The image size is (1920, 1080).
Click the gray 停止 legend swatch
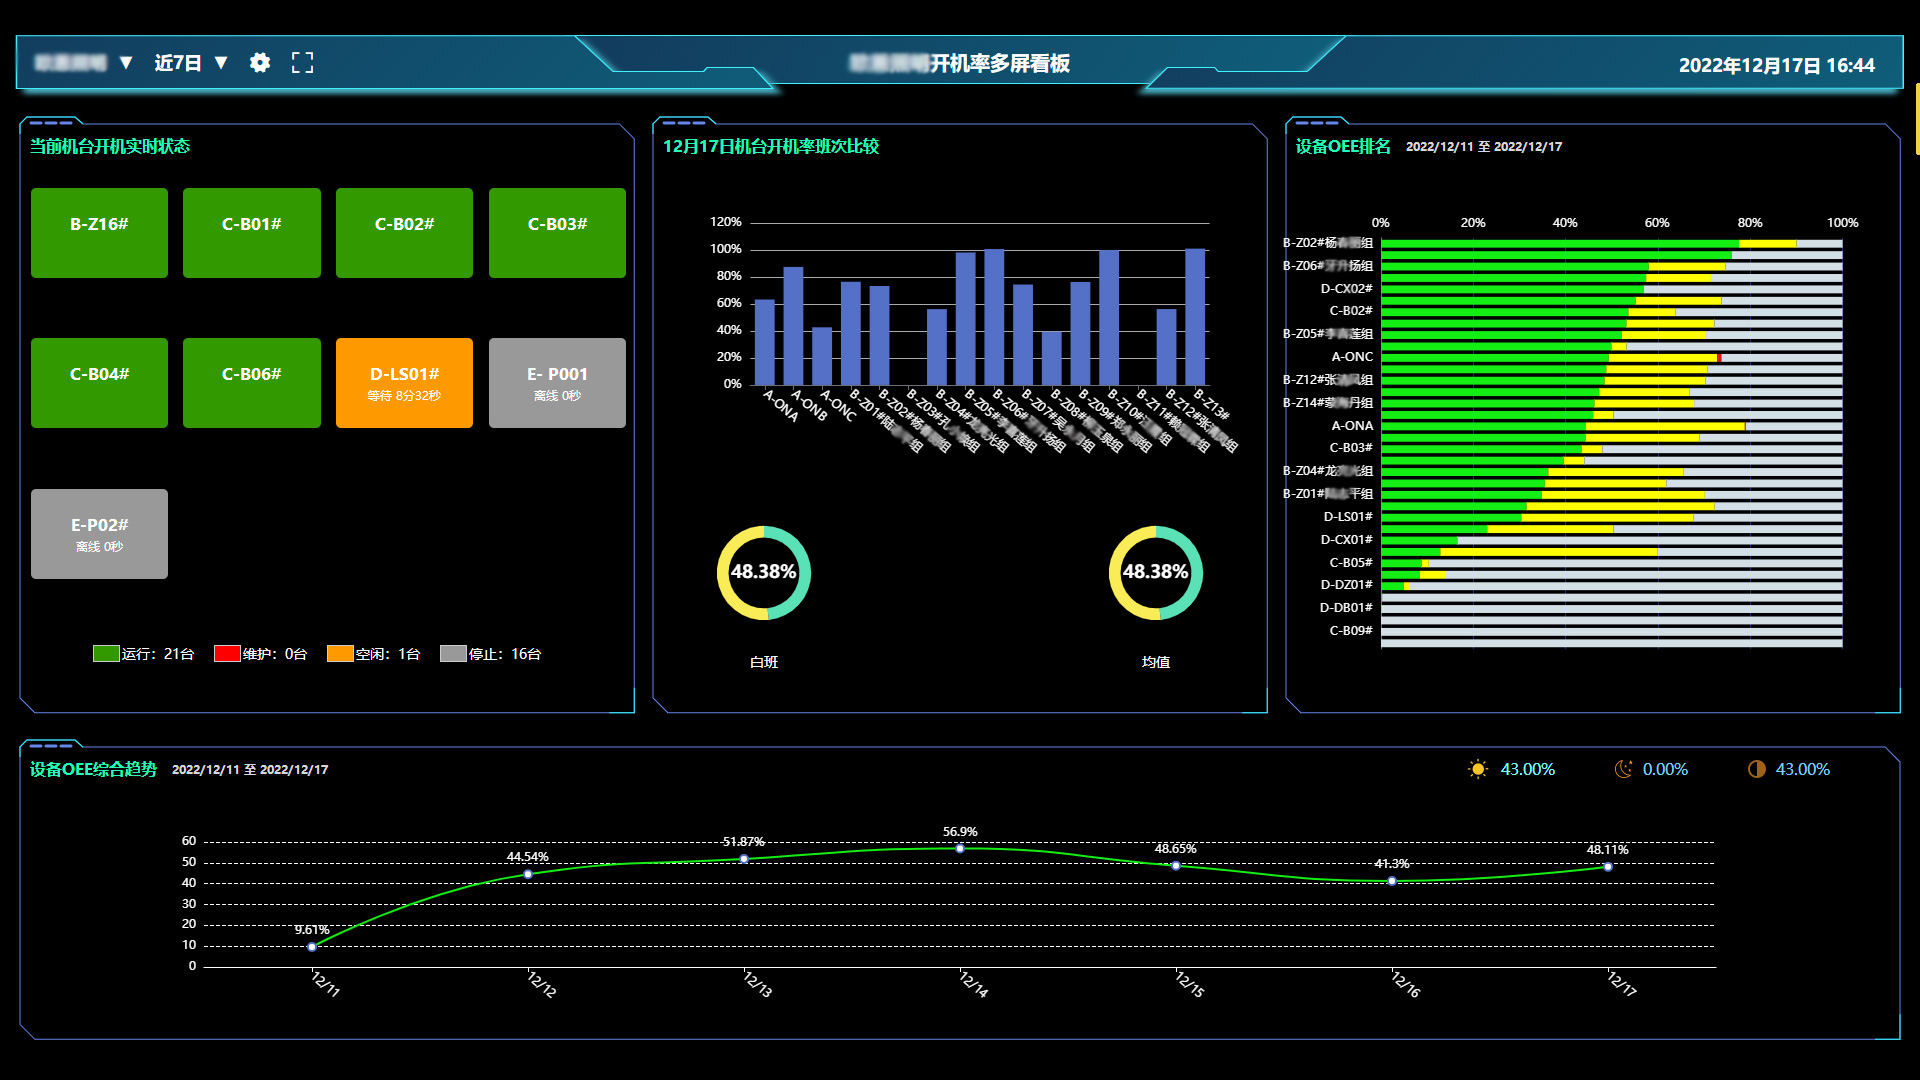click(x=453, y=654)
